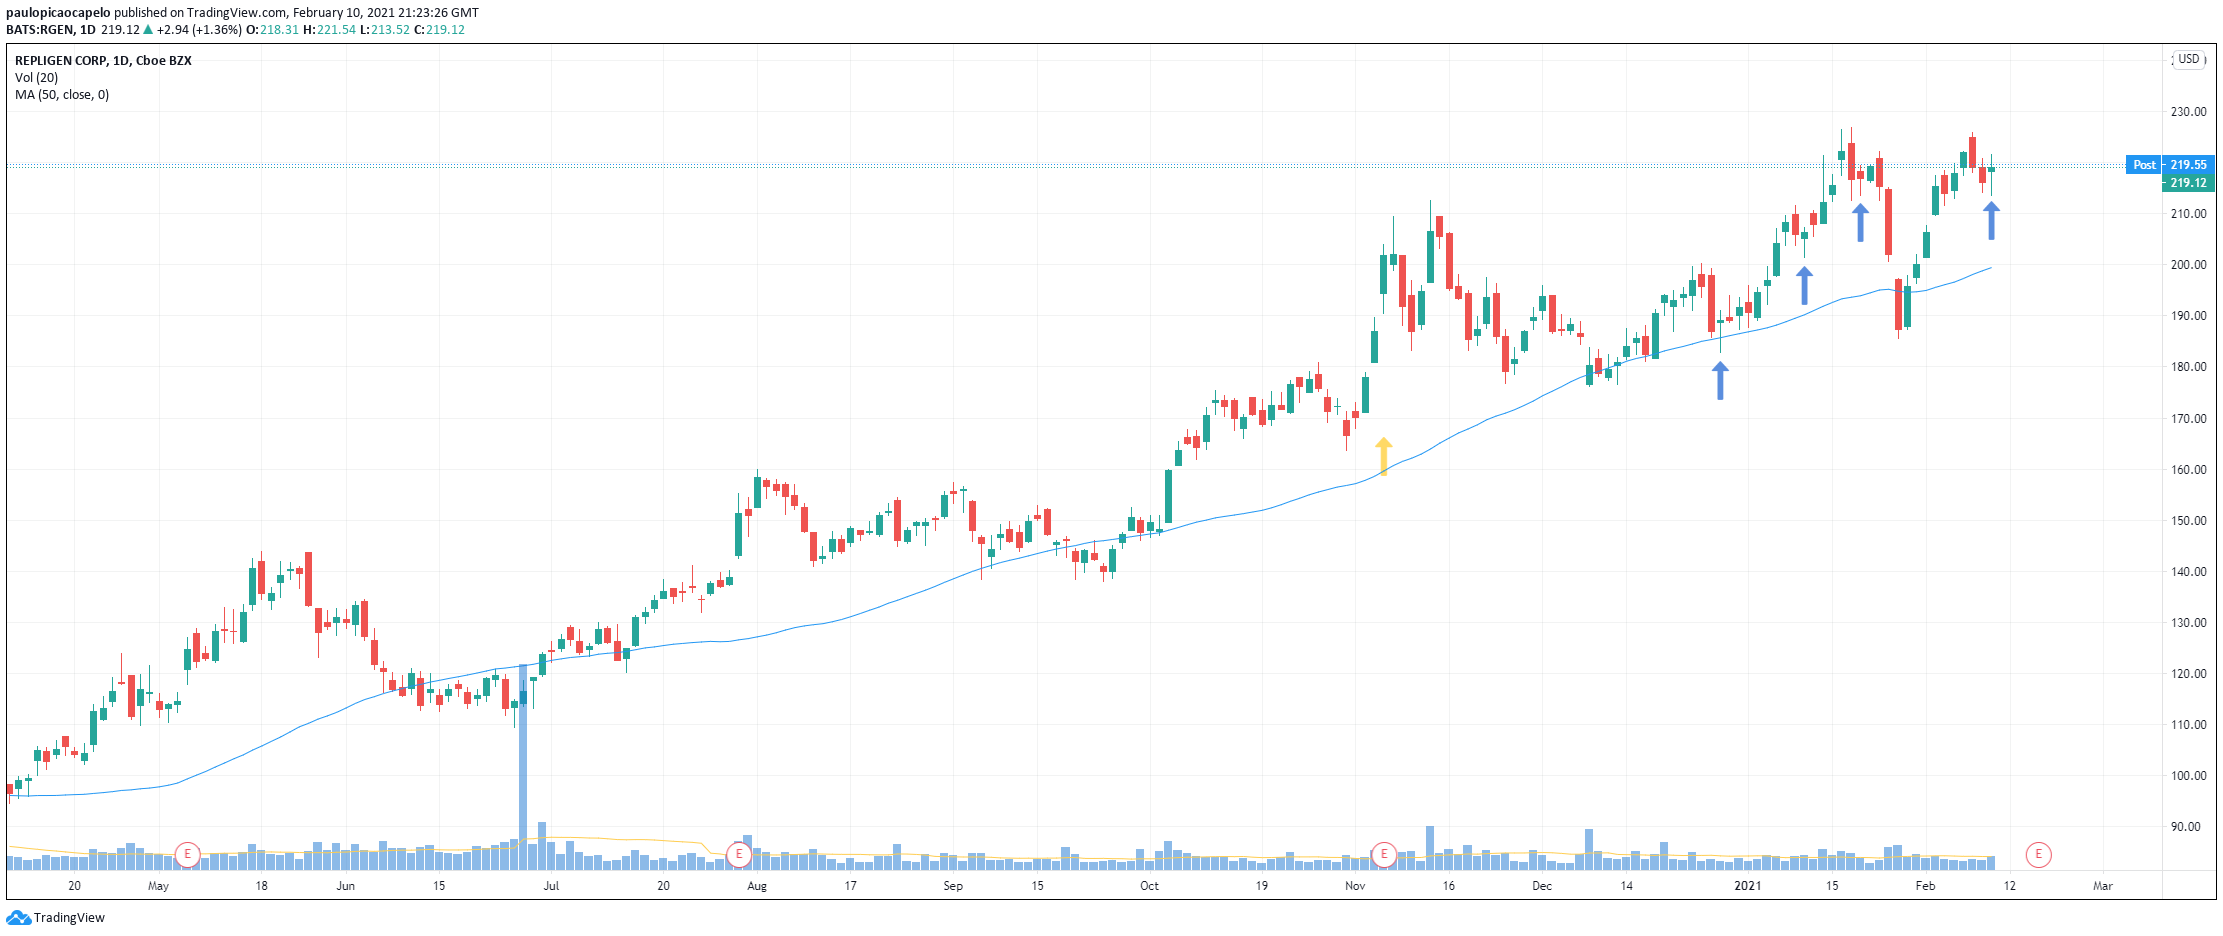Click the 90.00 price axis label
Screen dimensions: 2223x936
click(2185, 827)
